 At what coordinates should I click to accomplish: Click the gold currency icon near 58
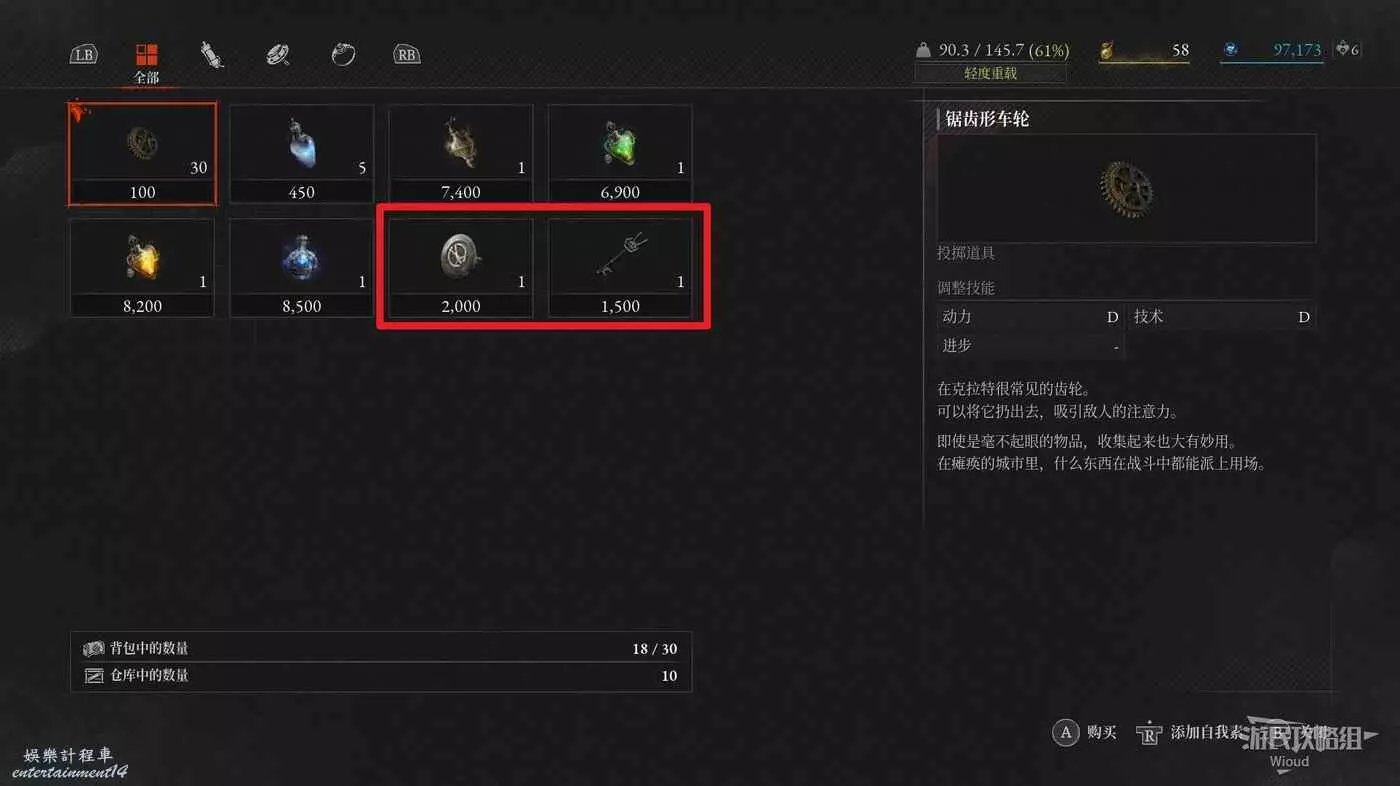pos(1107,50)
